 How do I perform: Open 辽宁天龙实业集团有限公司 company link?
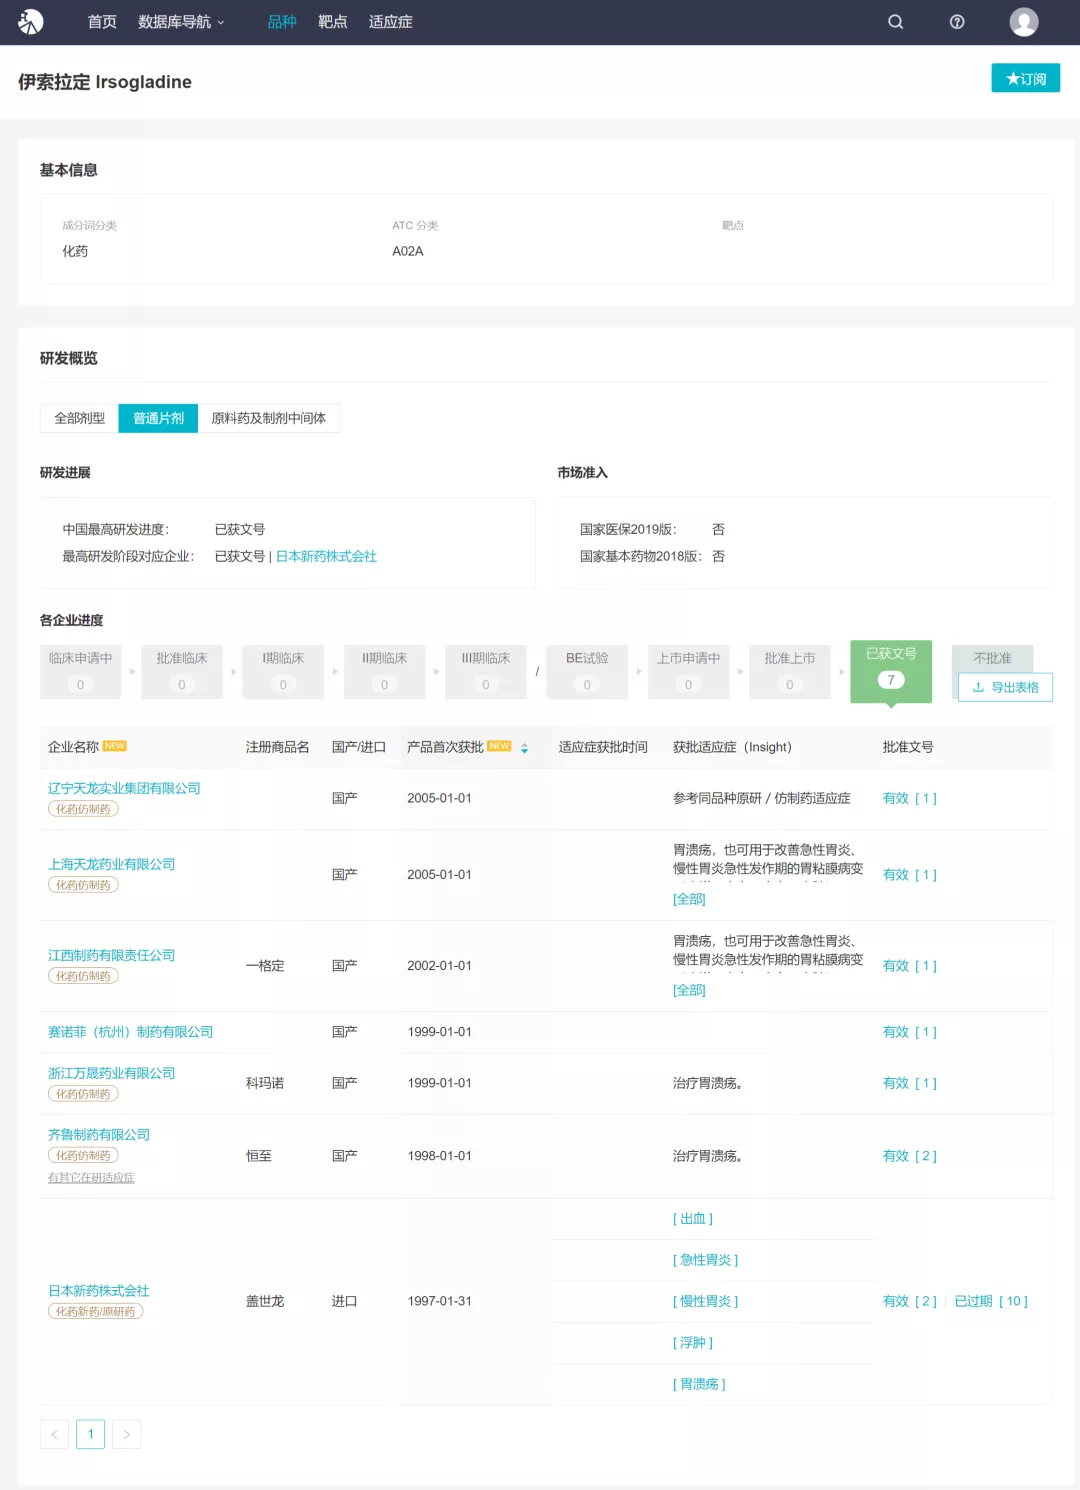coord(124,788)
